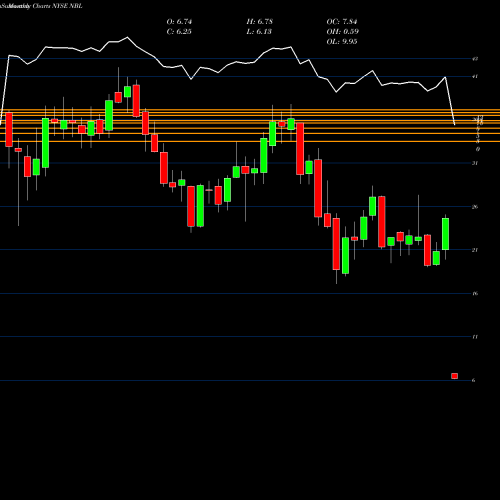Click the price axis label 26
The width and height of the screenshot is (500, 500).
[475, 207]
